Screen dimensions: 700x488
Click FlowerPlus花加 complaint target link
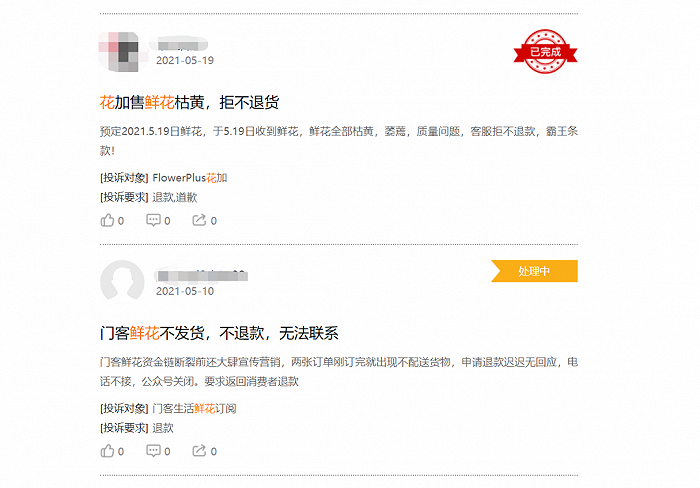tap(190, 178)
